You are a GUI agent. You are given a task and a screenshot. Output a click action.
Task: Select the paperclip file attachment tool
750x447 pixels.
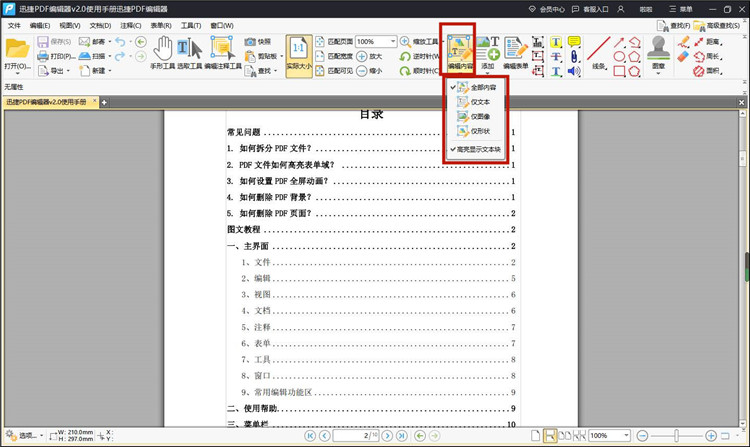coord(574,57)
